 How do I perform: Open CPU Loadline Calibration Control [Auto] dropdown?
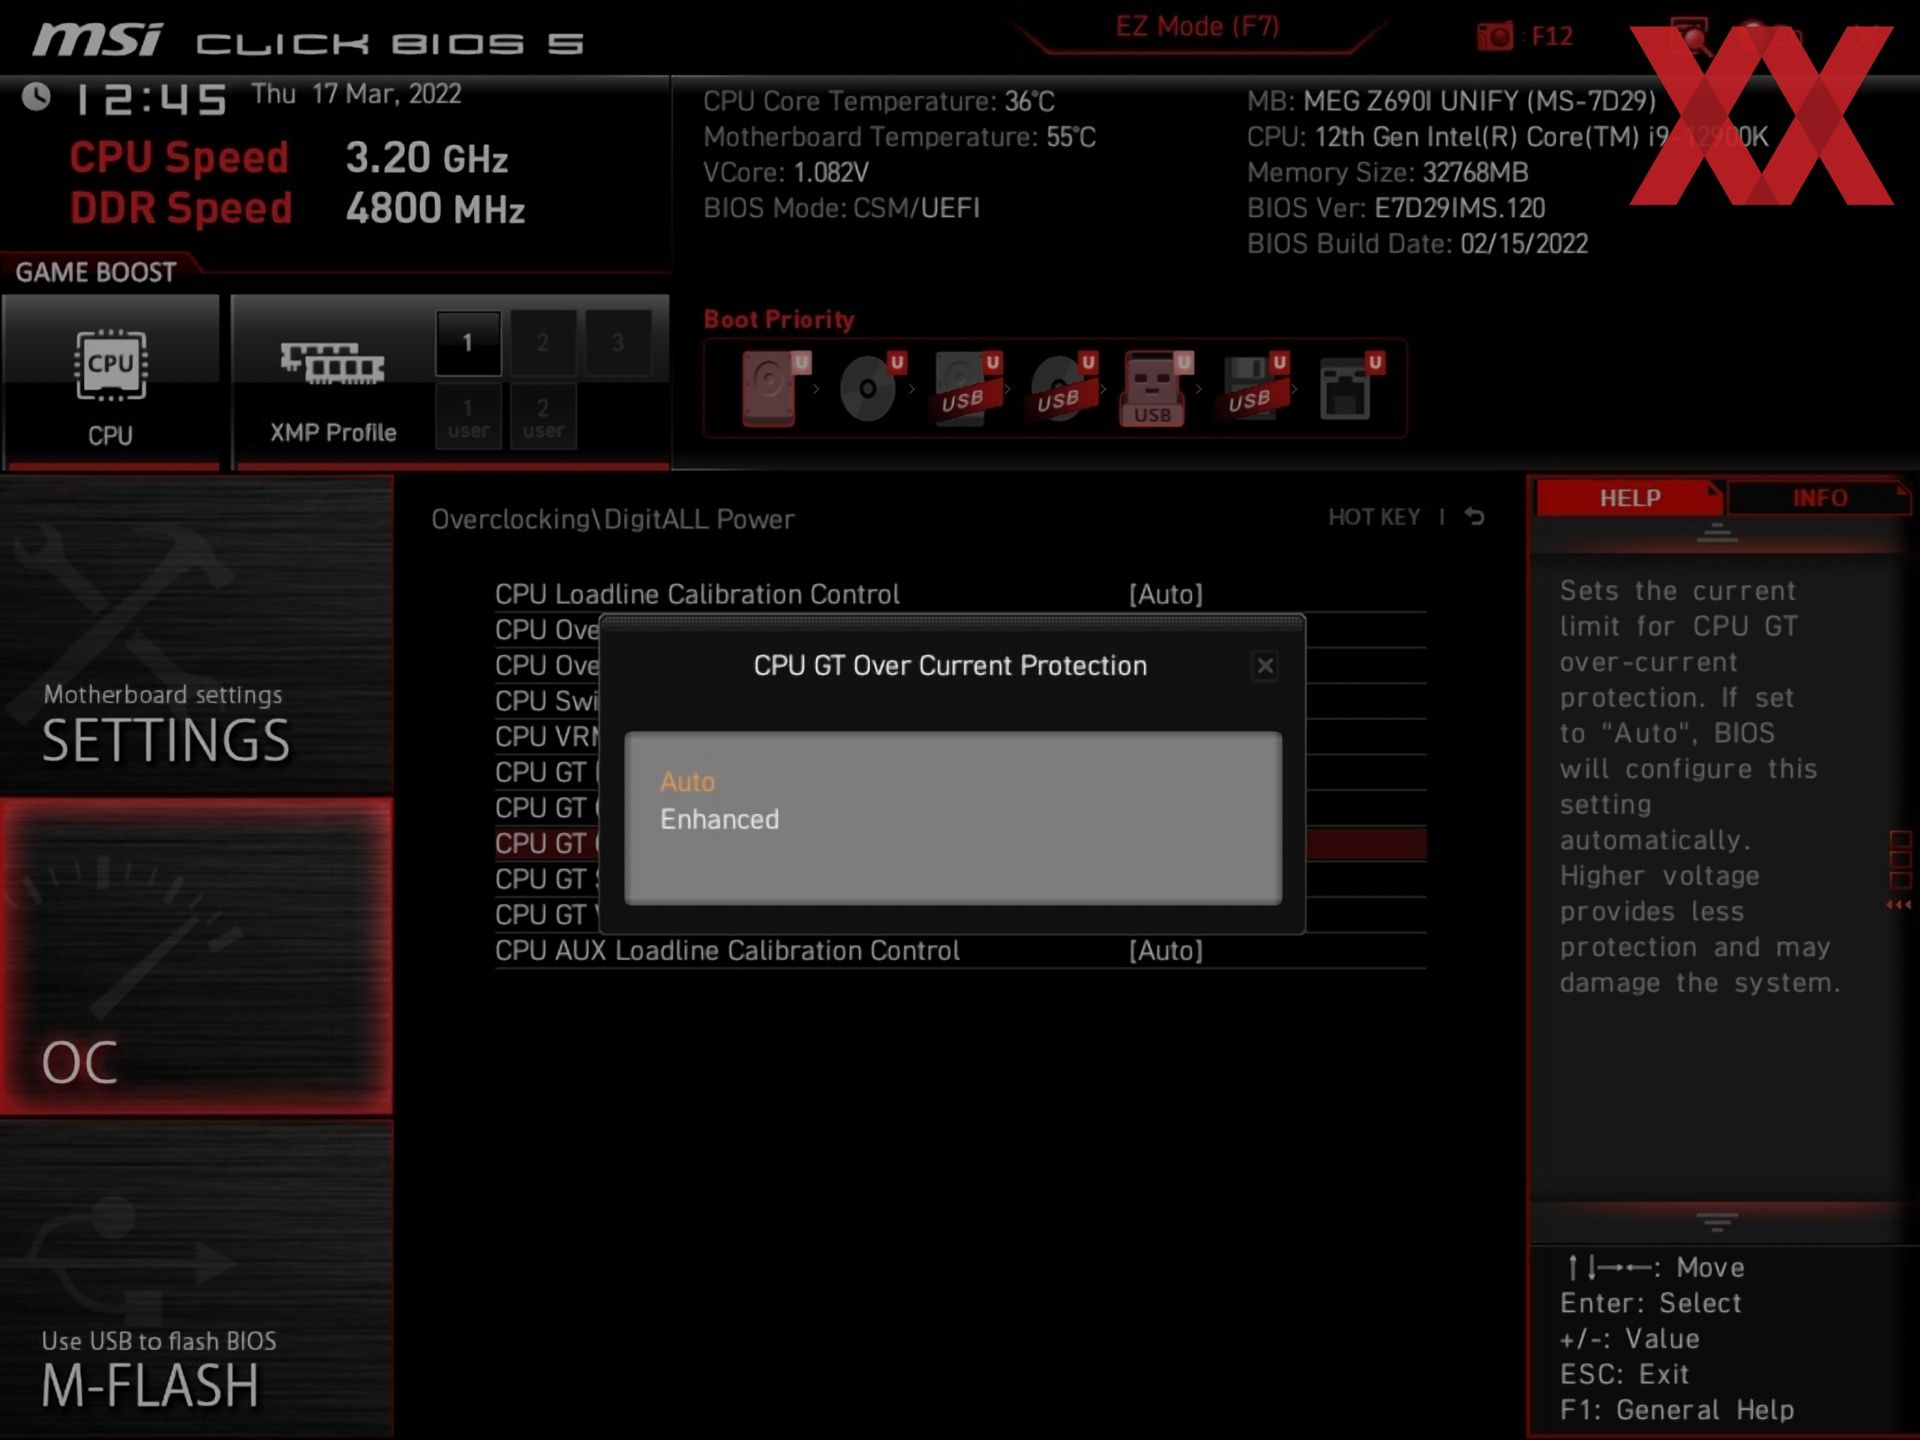tap(1165, 594)
